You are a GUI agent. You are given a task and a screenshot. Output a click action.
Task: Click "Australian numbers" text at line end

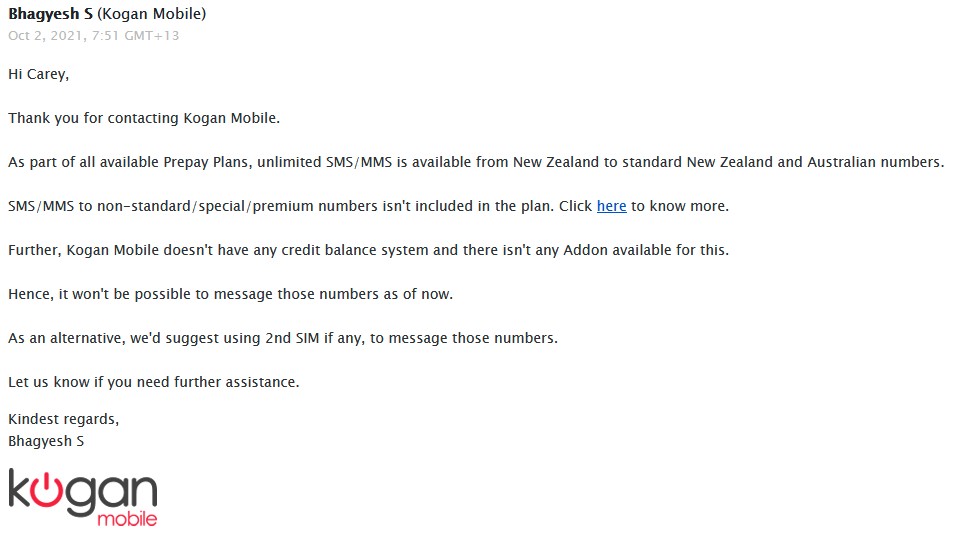click(x=875, y=162)
